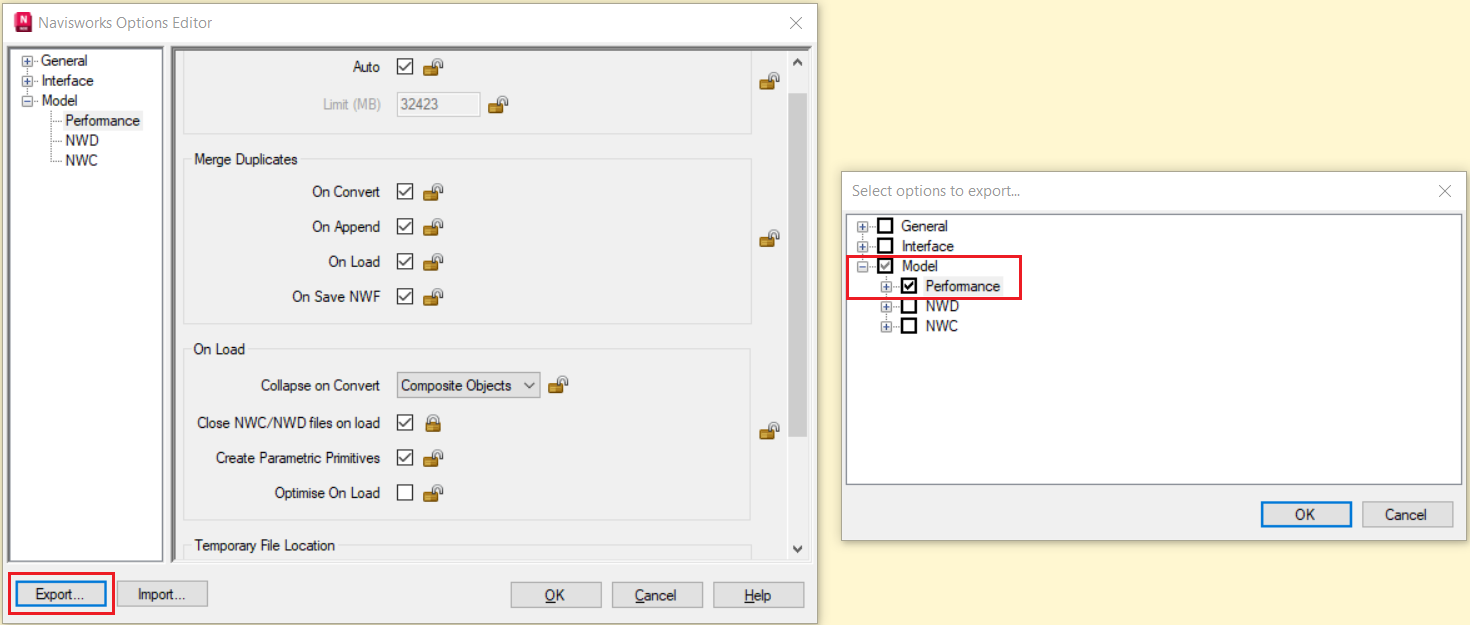This screenshot has width=1470, height=625.
Task: Check NWC in export options tree
Action: (909, 326)
